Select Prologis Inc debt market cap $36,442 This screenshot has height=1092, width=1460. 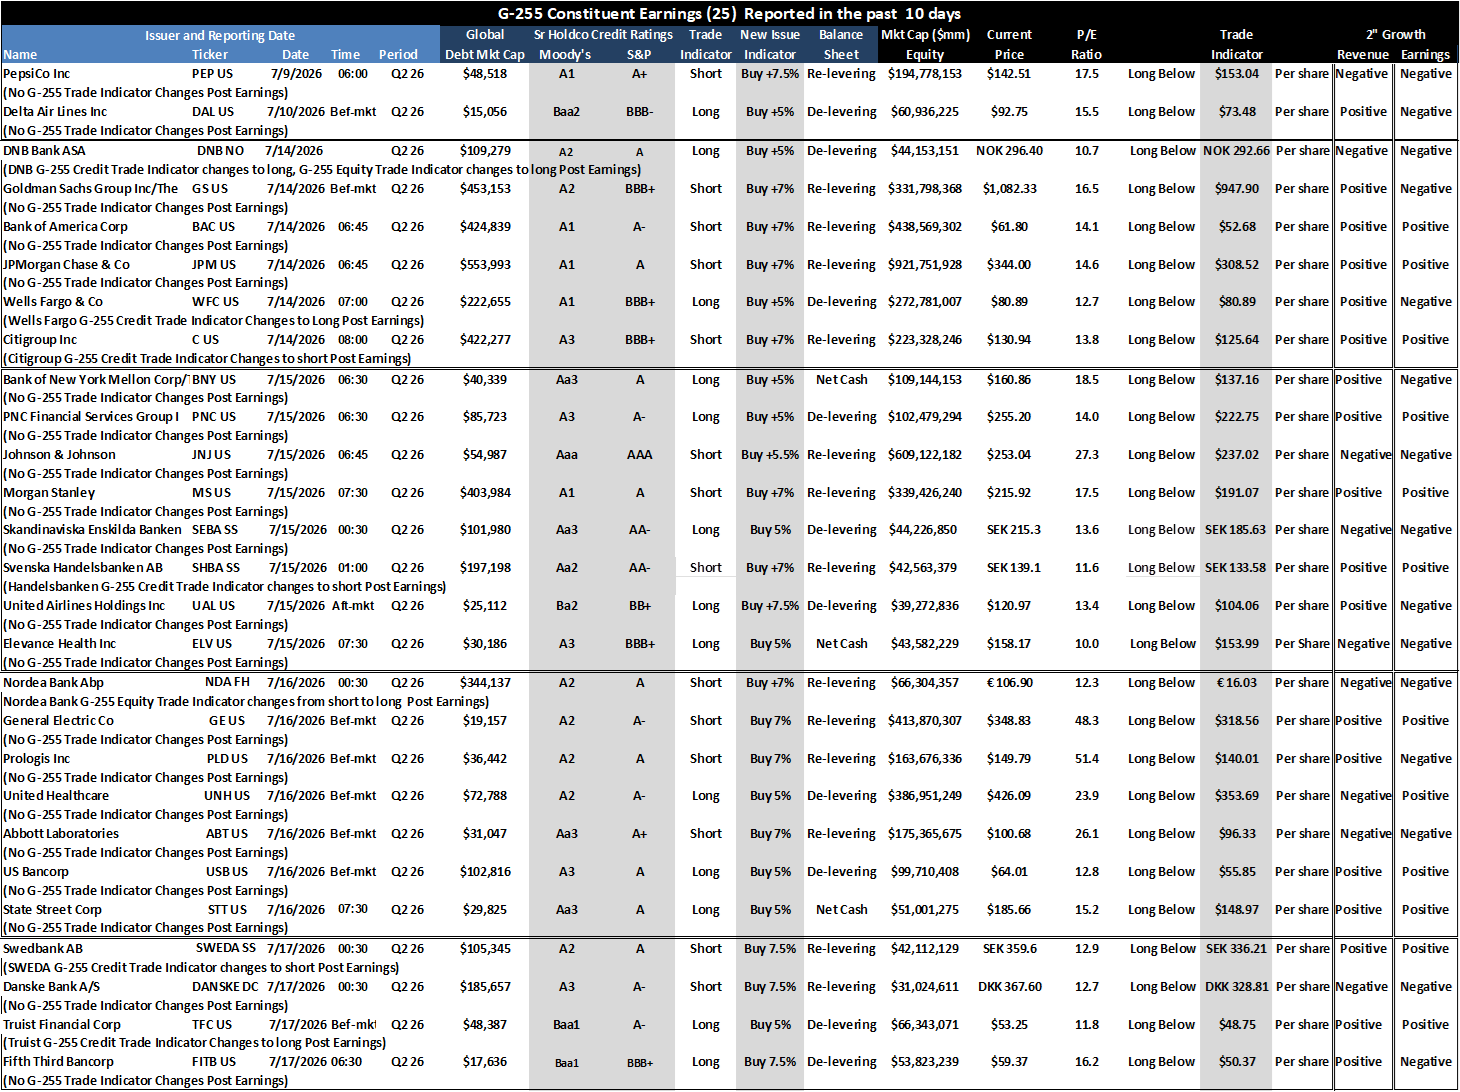(485, 759)
